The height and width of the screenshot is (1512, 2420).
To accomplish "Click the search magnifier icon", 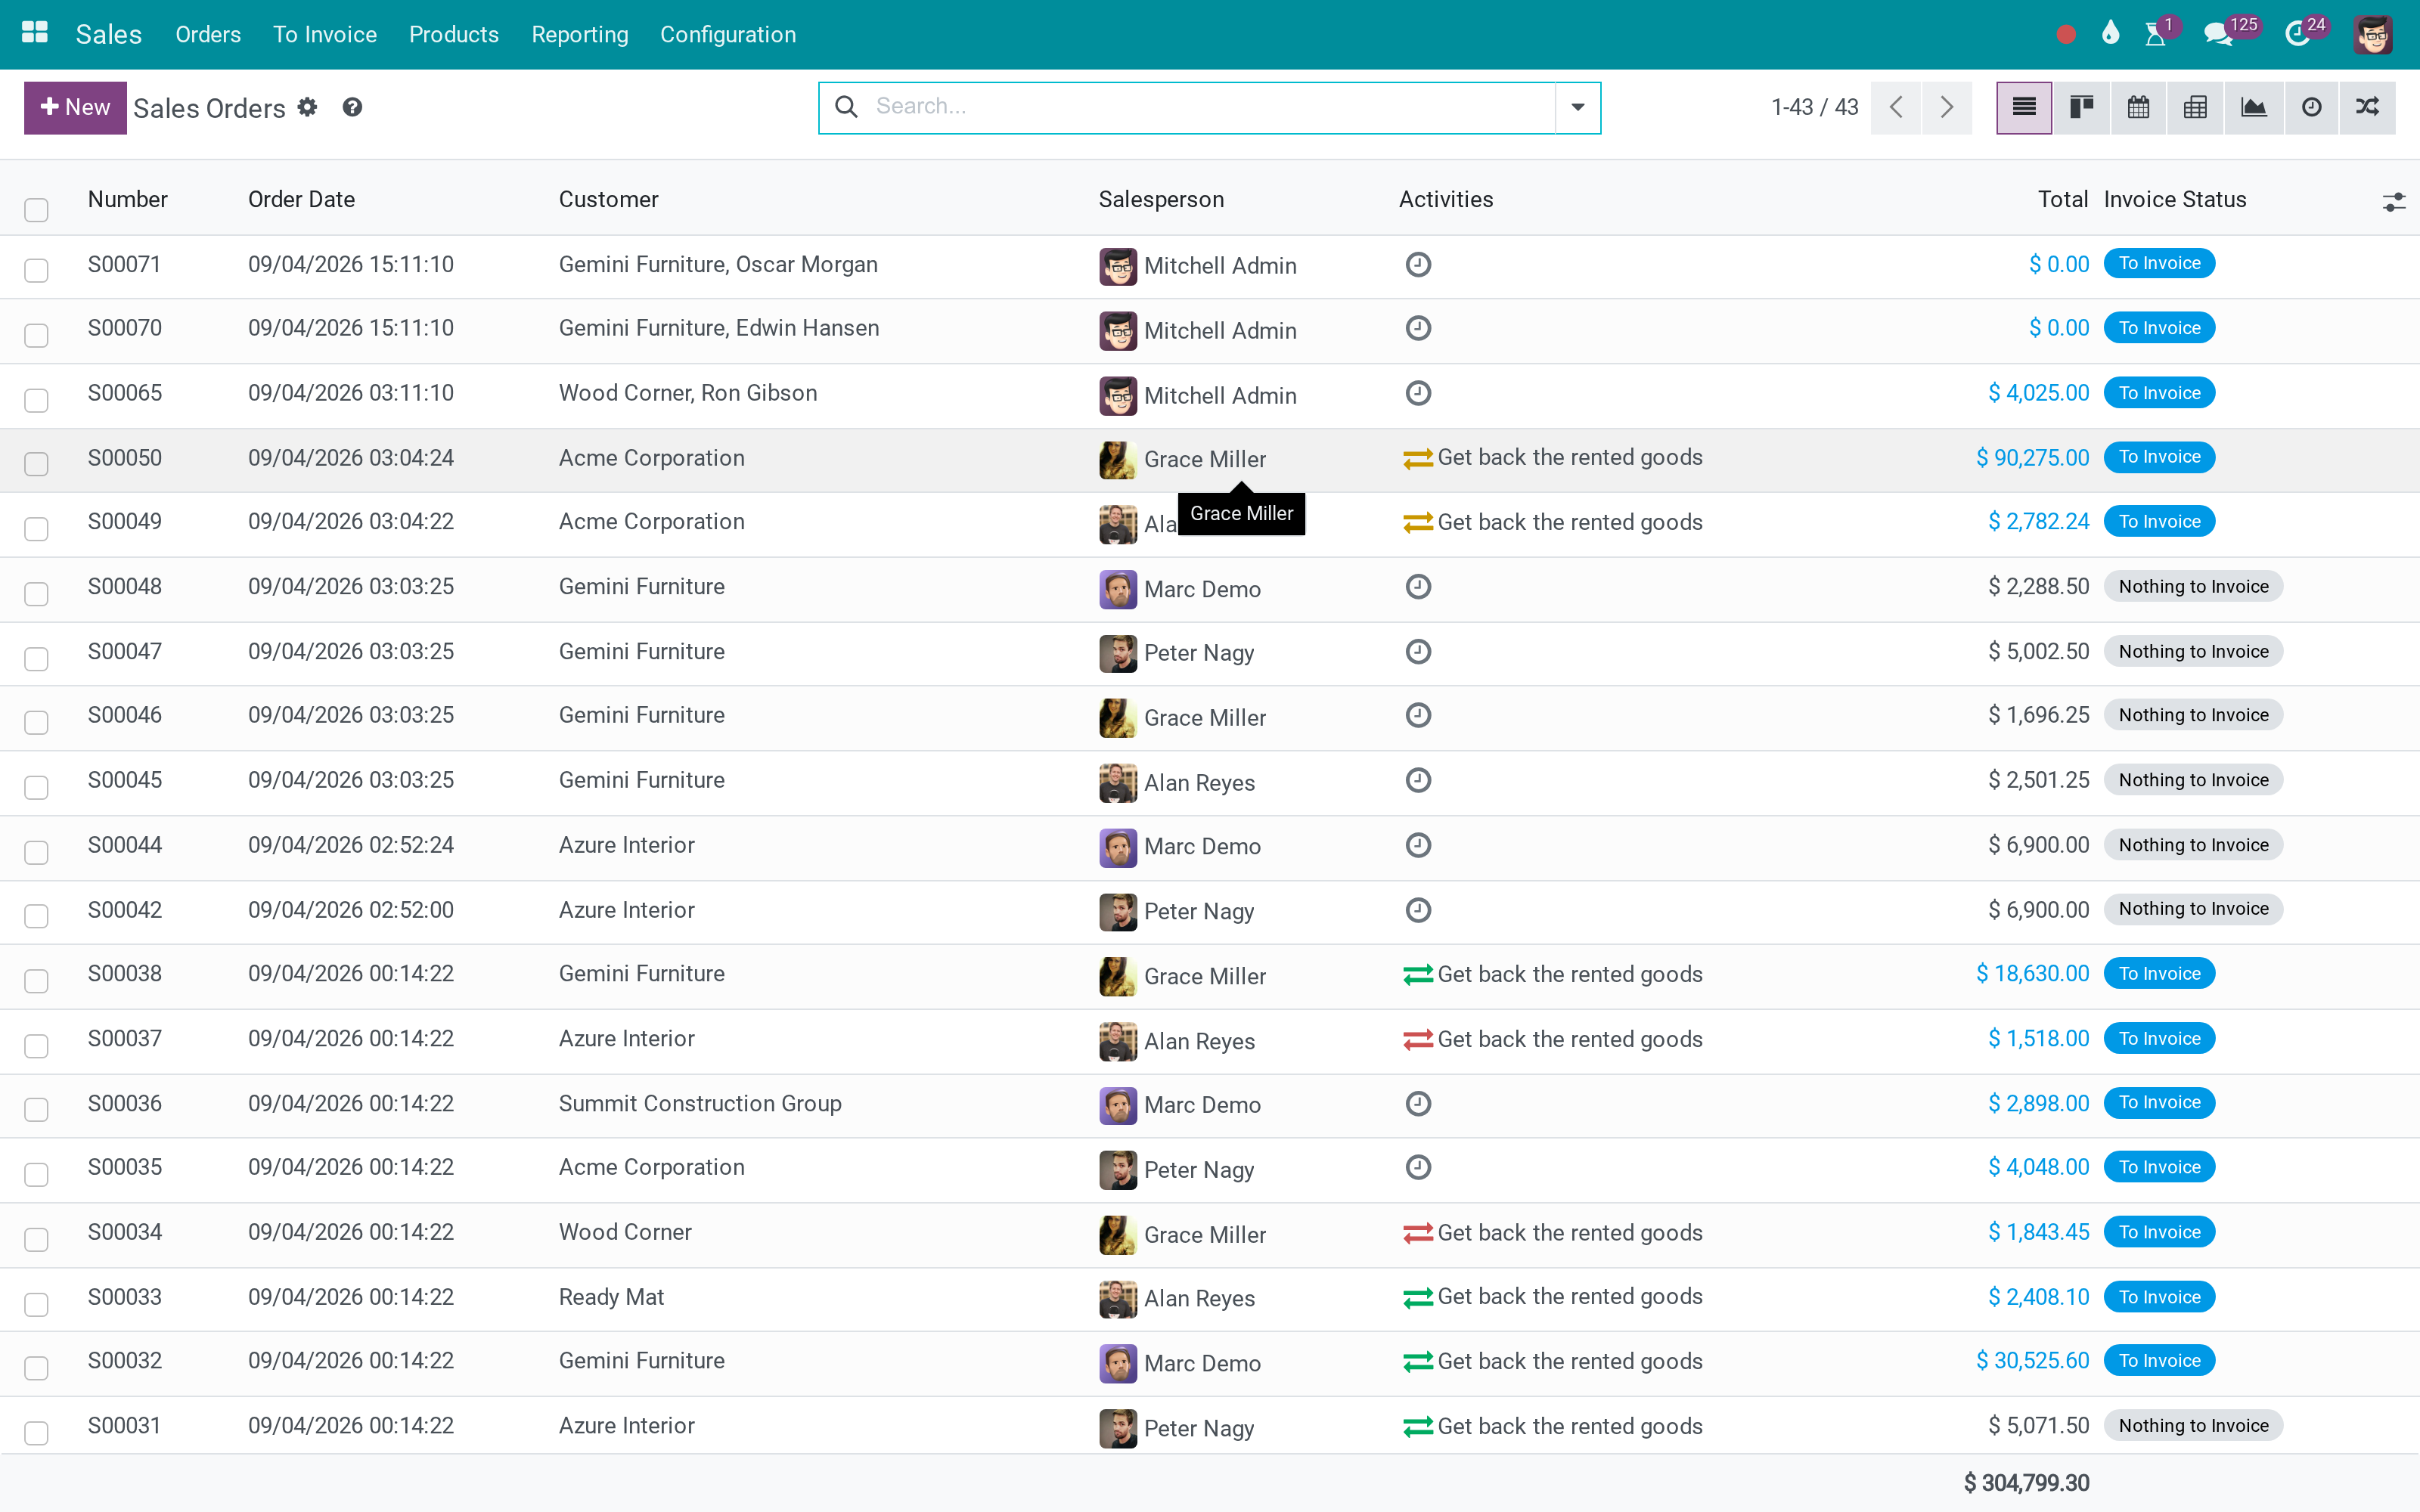I will click(846, 107).
